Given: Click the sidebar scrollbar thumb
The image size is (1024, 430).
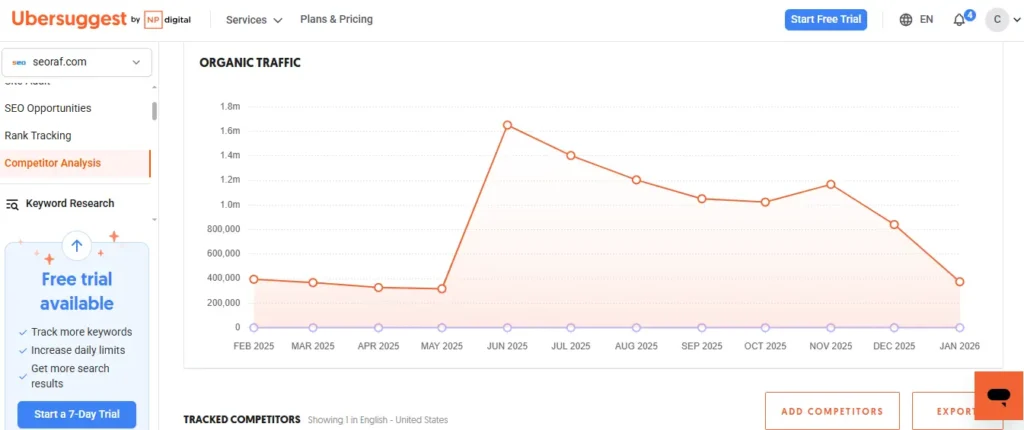Looking at the screenshot, I should click(154, 110).
